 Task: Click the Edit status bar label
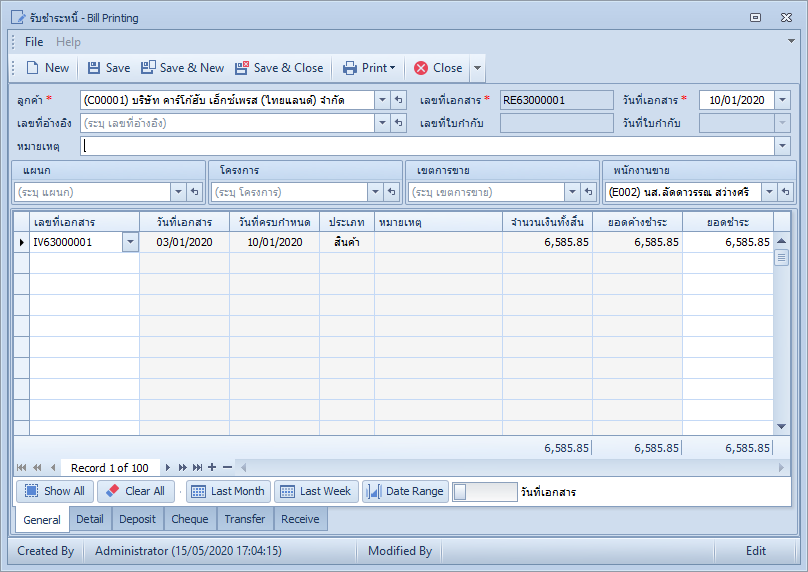pyautogui.click(x=755, y=551)
